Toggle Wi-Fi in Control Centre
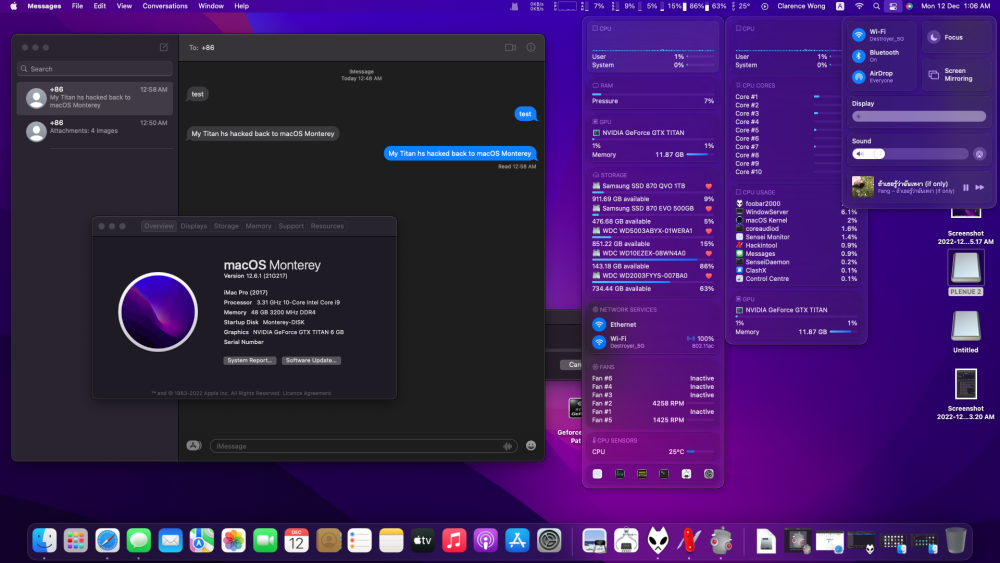Viewport: 1000px width, 563px height. coord(859,35)
